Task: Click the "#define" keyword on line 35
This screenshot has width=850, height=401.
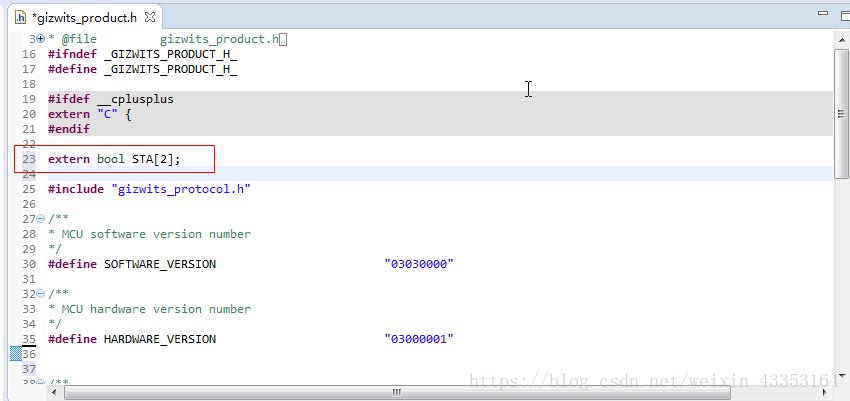Action: 72,339
